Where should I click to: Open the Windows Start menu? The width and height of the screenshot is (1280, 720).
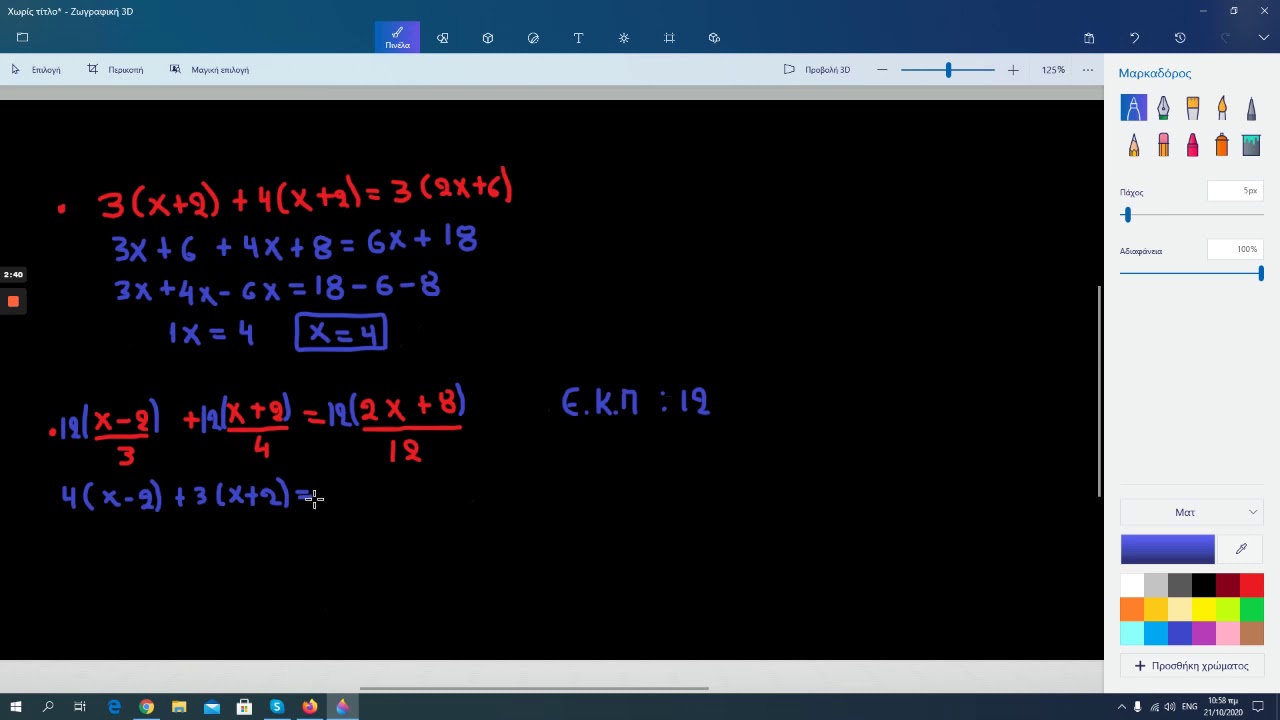click(15, 707)
